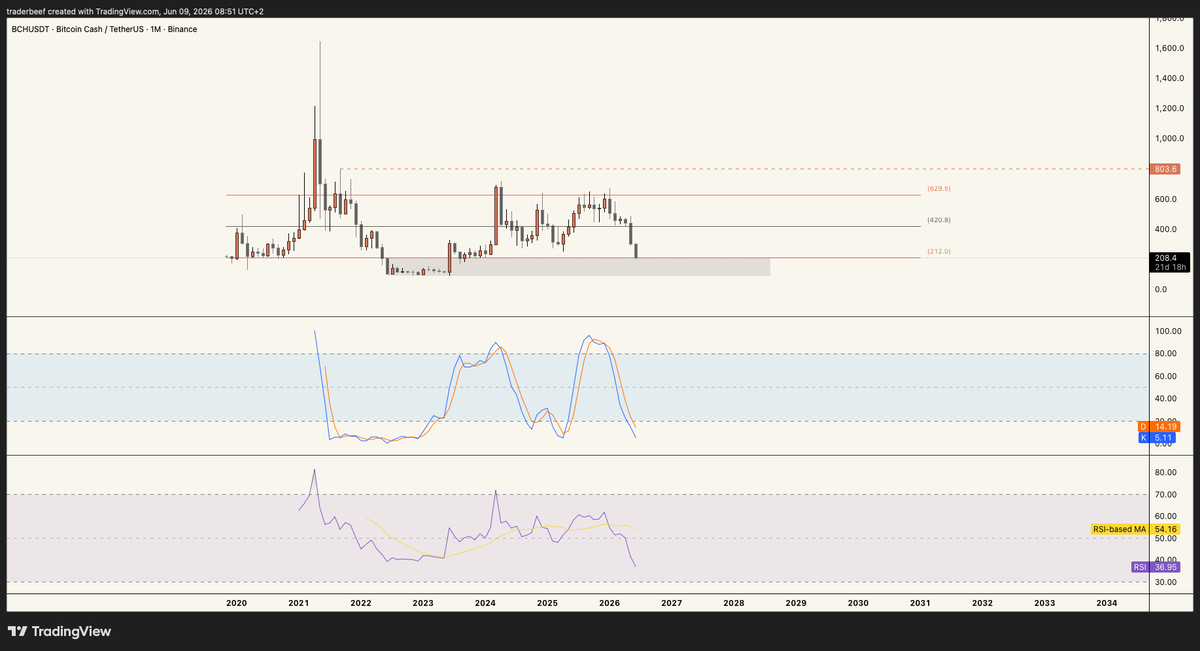1200x651 pixels.
Task: Click the 50.00 RSI axis value
Action: point(1166,538)
